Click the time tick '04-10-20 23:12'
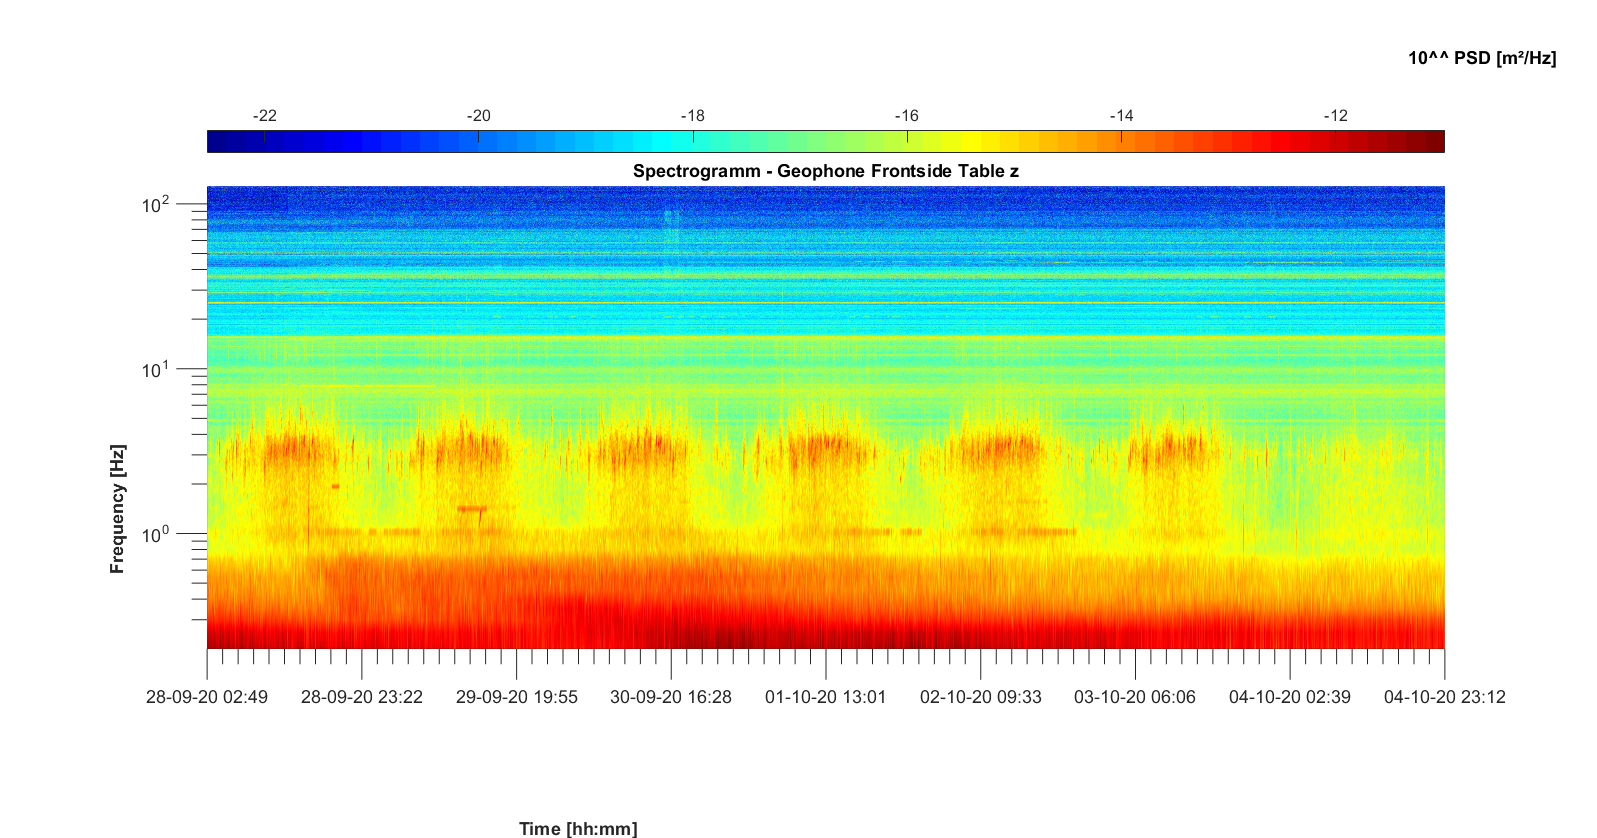Screen dimensions: 1597x838 [x=1445, y=697]
